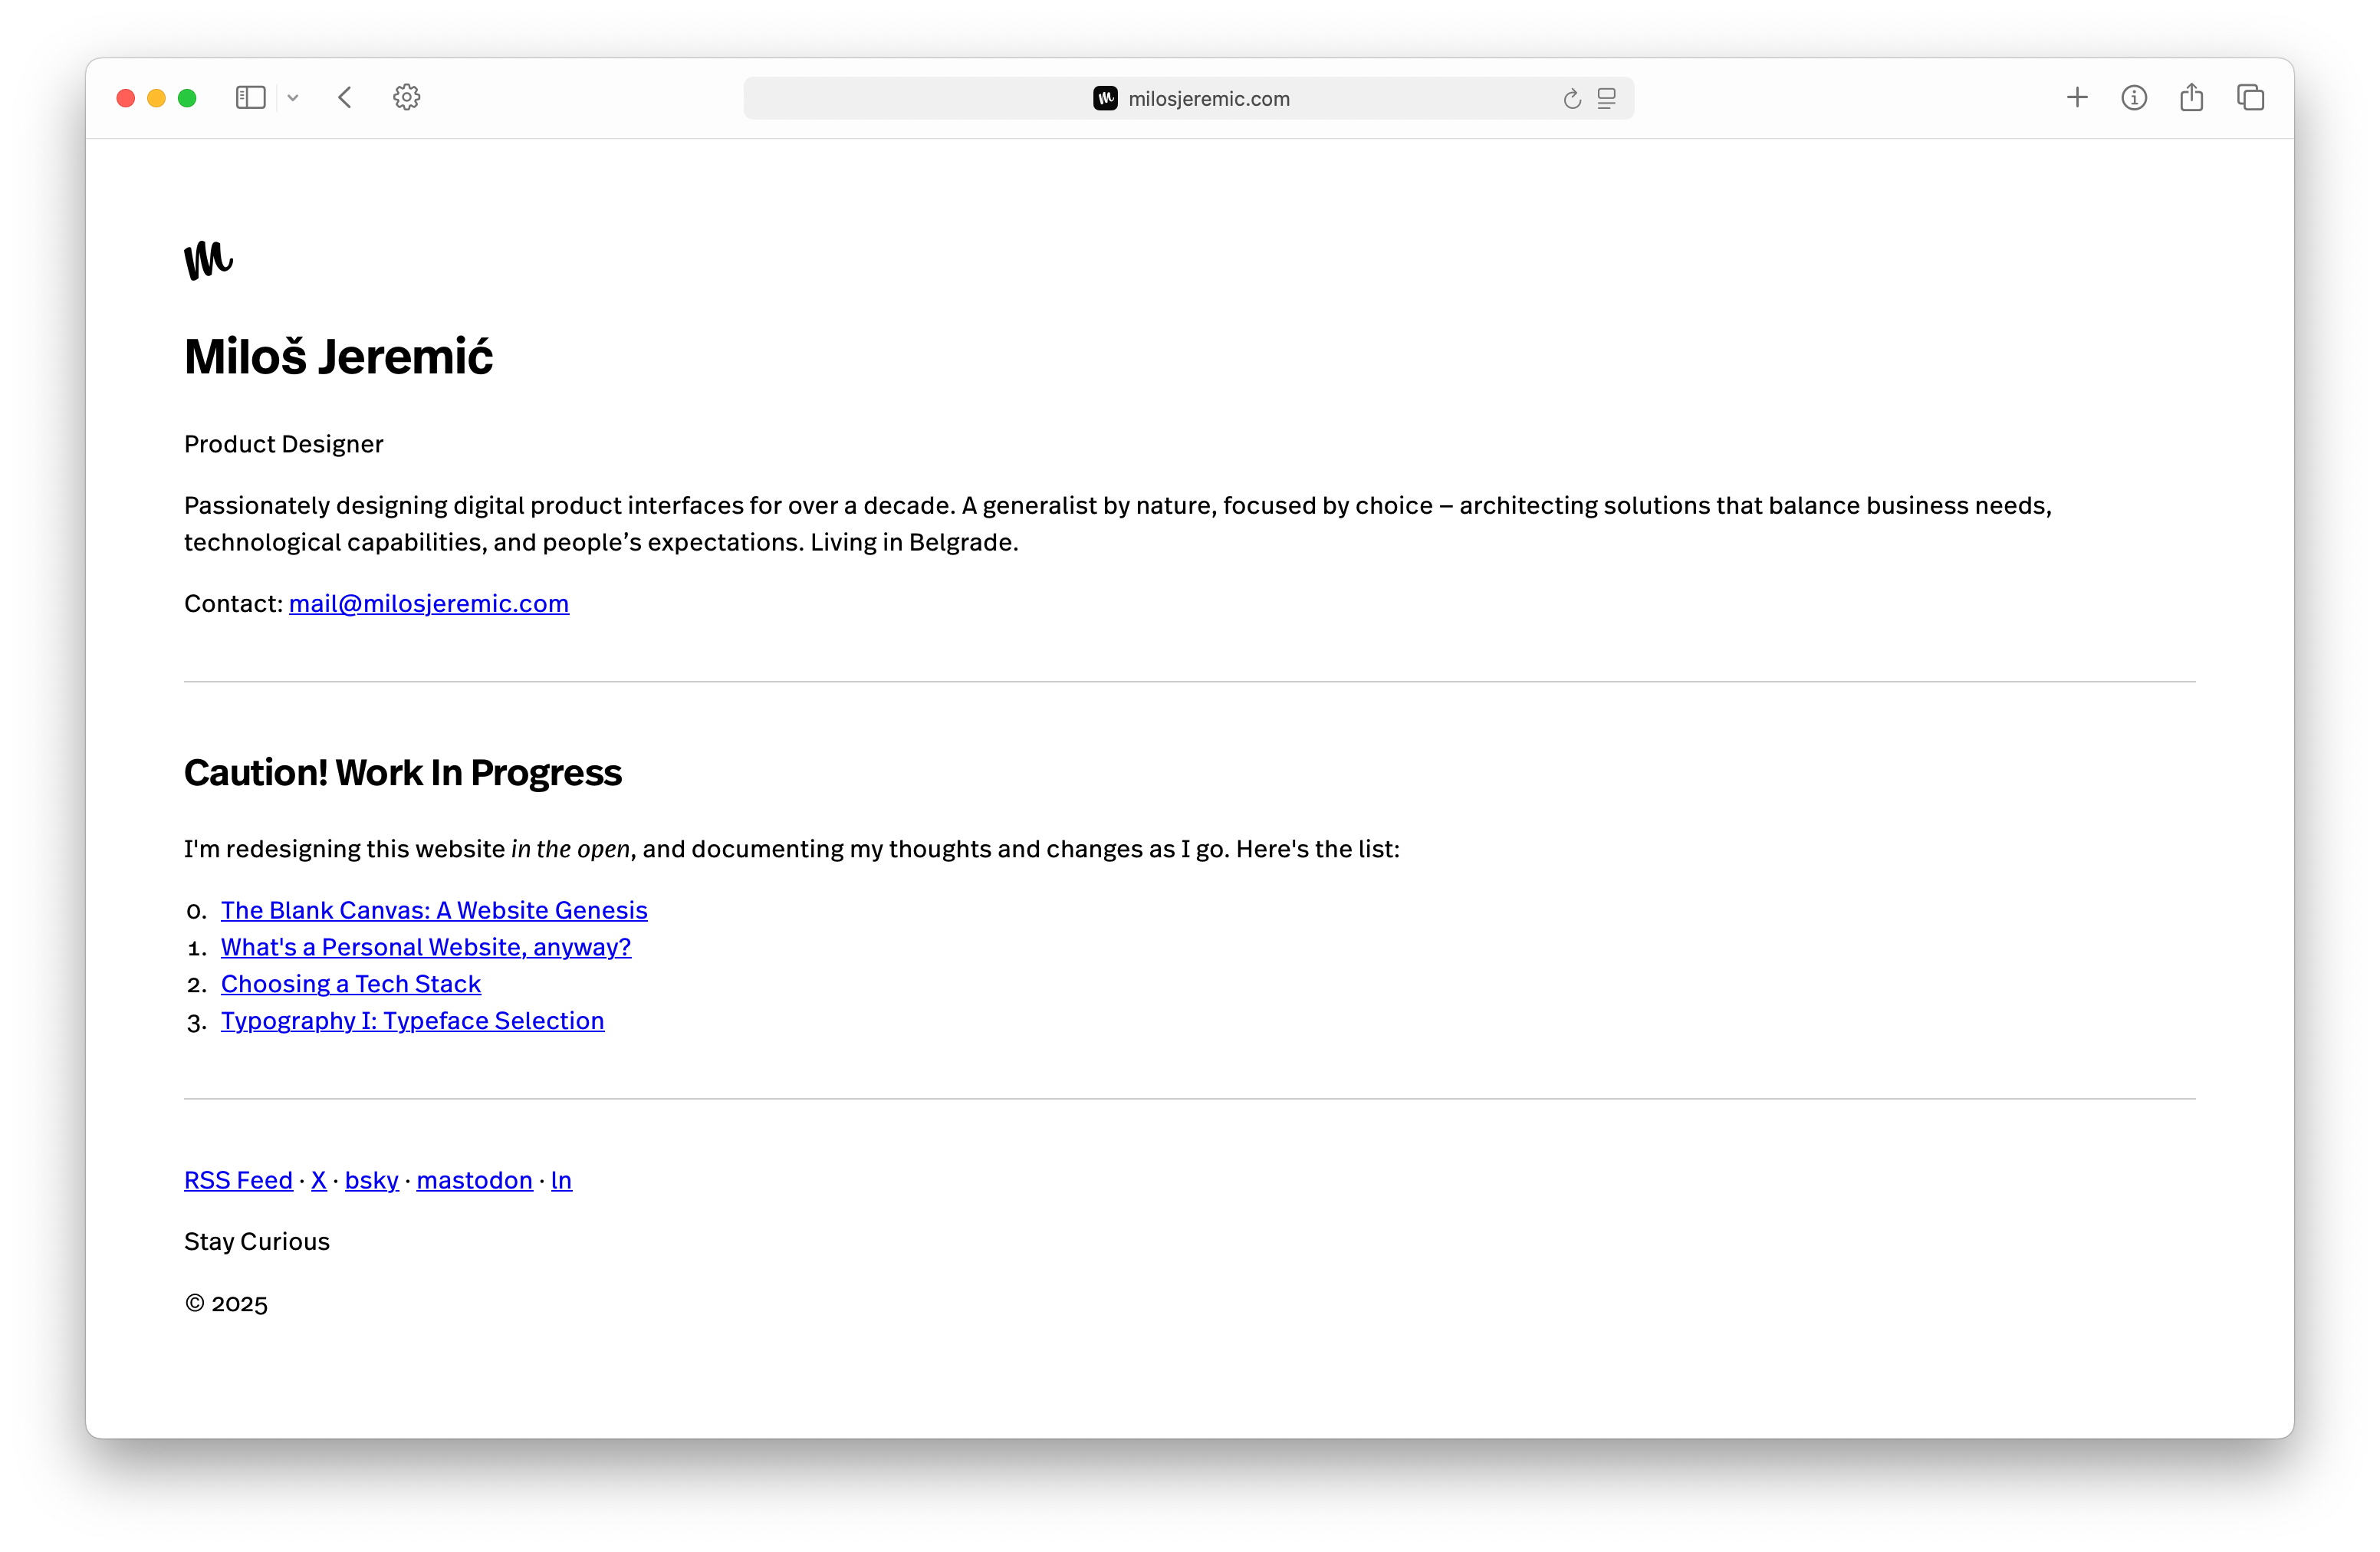This screenshot has height=1552, width=2380.
Task: Toggle the Reader view icon
Action: pos(1607,99)
